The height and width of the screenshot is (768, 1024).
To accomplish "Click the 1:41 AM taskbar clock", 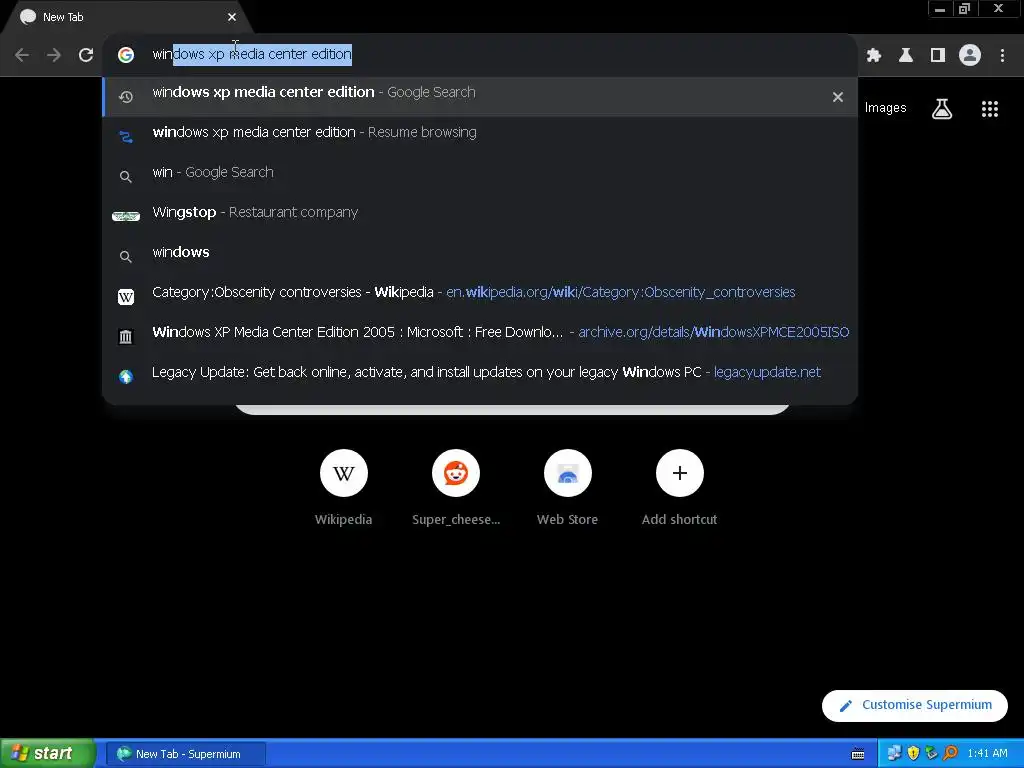I will tap(987, 754).
